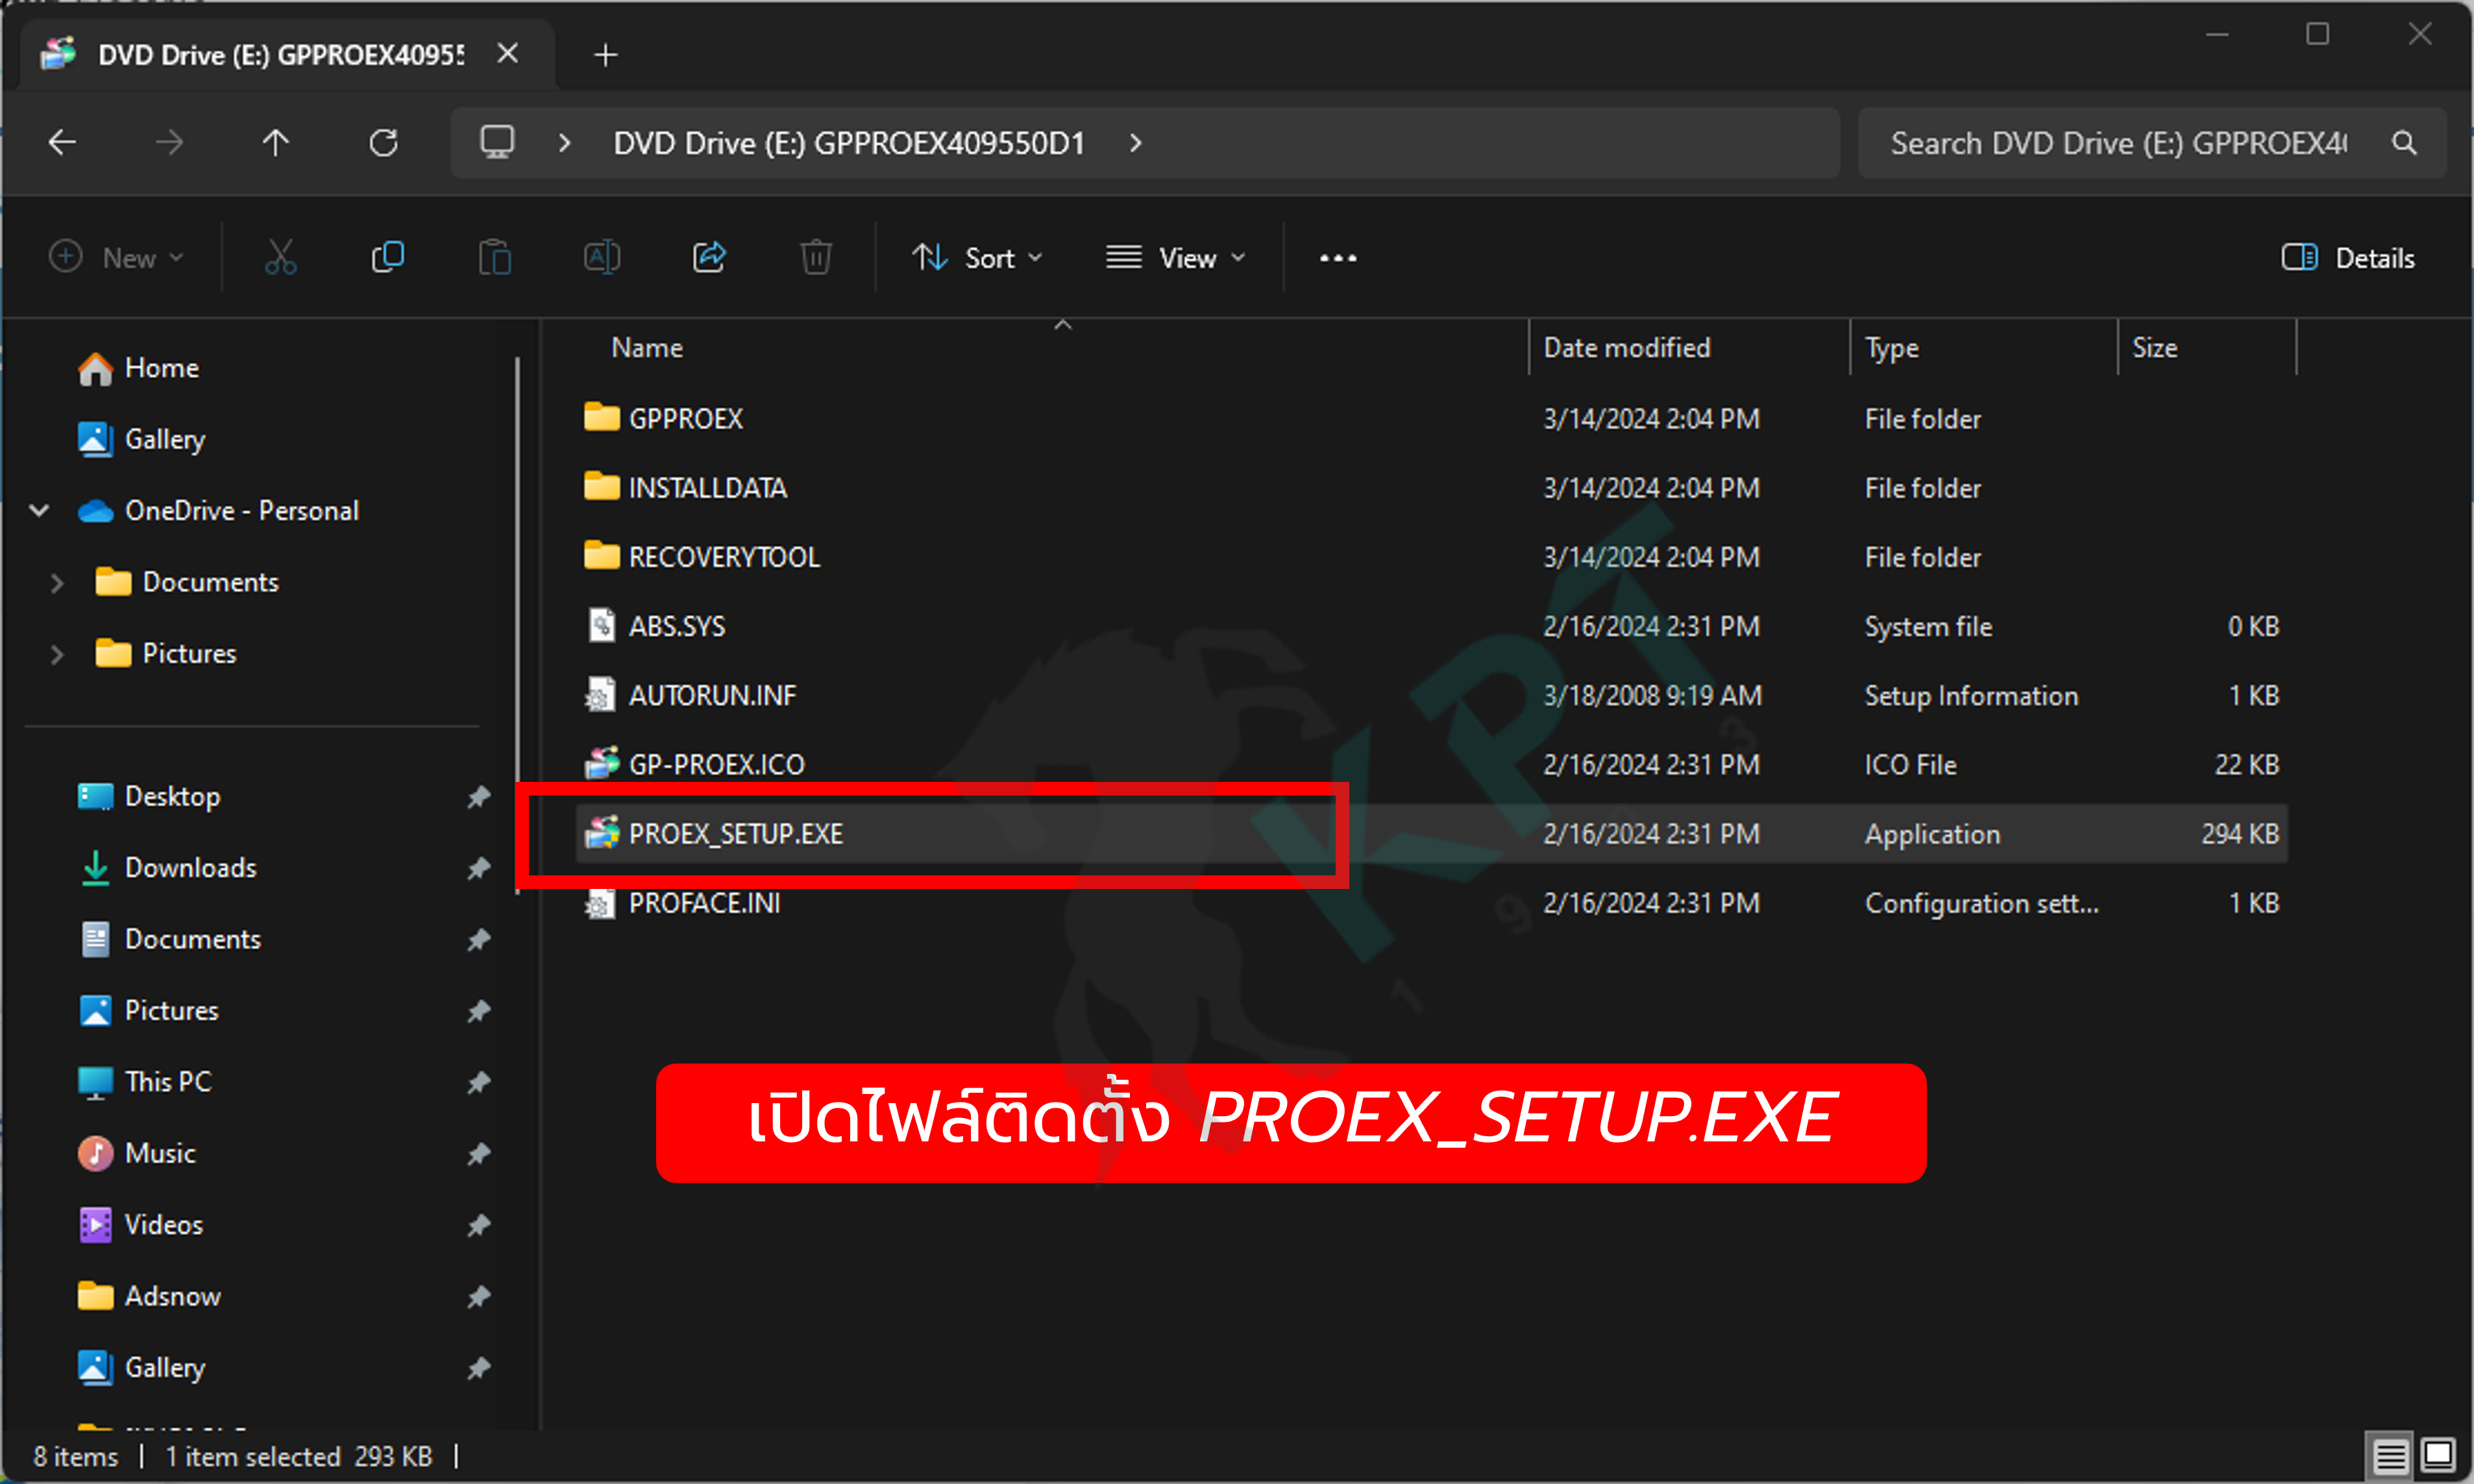Add a new File Explorer tab
Screen dimensions: 2474x1484
(x=605, y=55)
